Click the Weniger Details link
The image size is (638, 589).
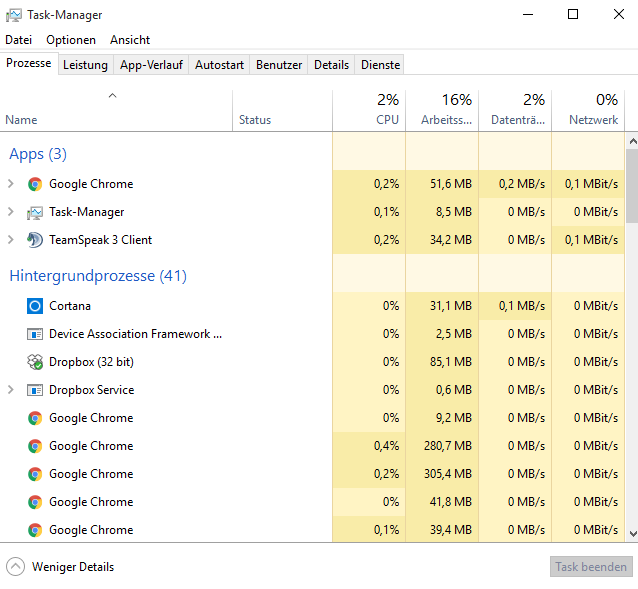[x=73, y=567]
